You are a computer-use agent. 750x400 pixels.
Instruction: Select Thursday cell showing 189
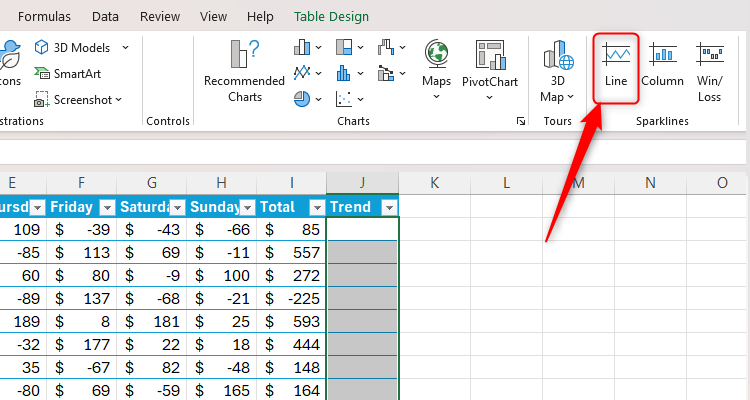tap(23, 321)
